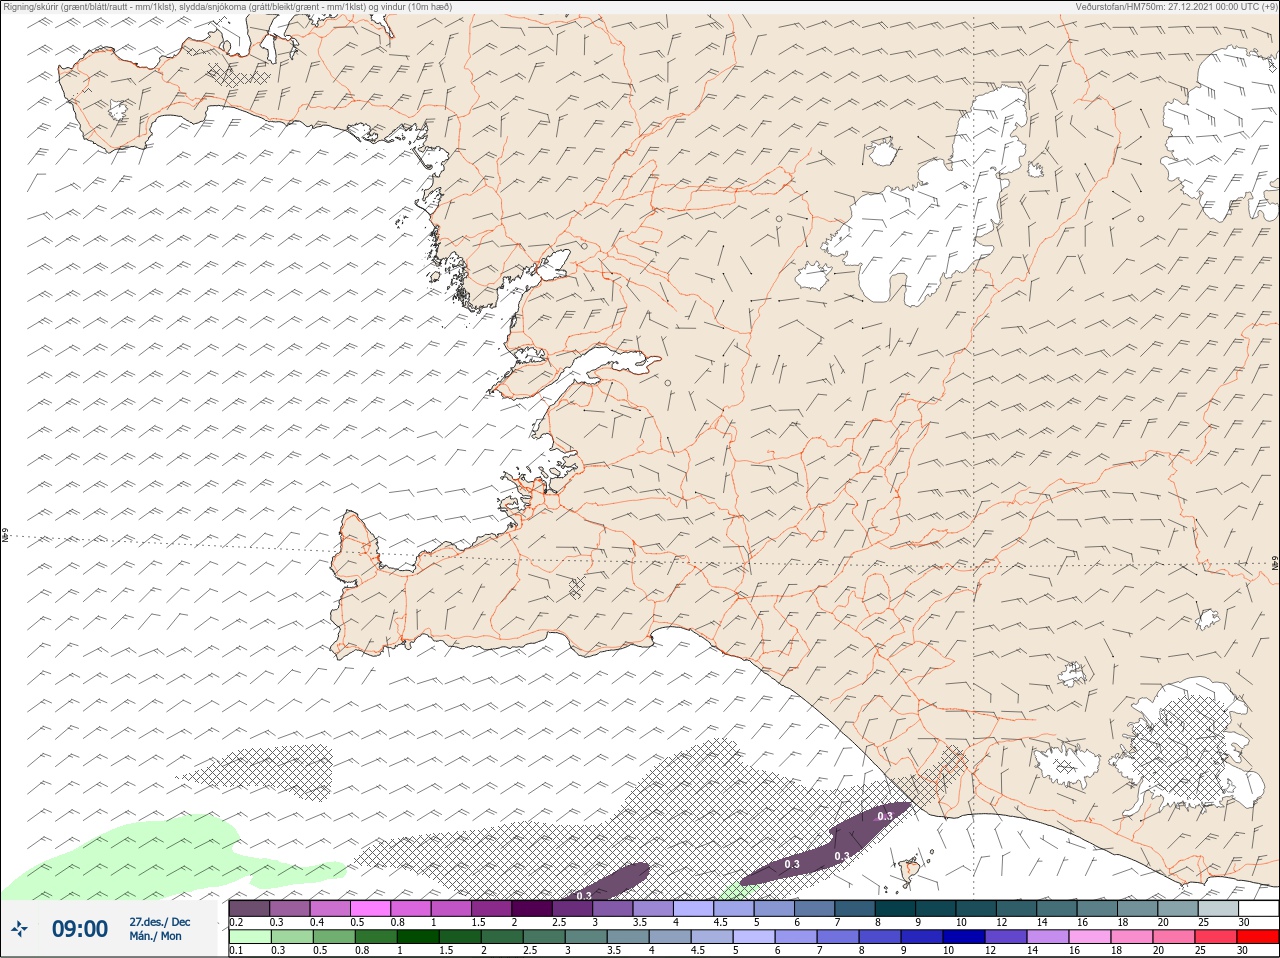Pick the darkest purple swatch labeled 2 in upper row
This screenshot has width=1280, height=958.
pyautogui.click(x=532, y=908)
